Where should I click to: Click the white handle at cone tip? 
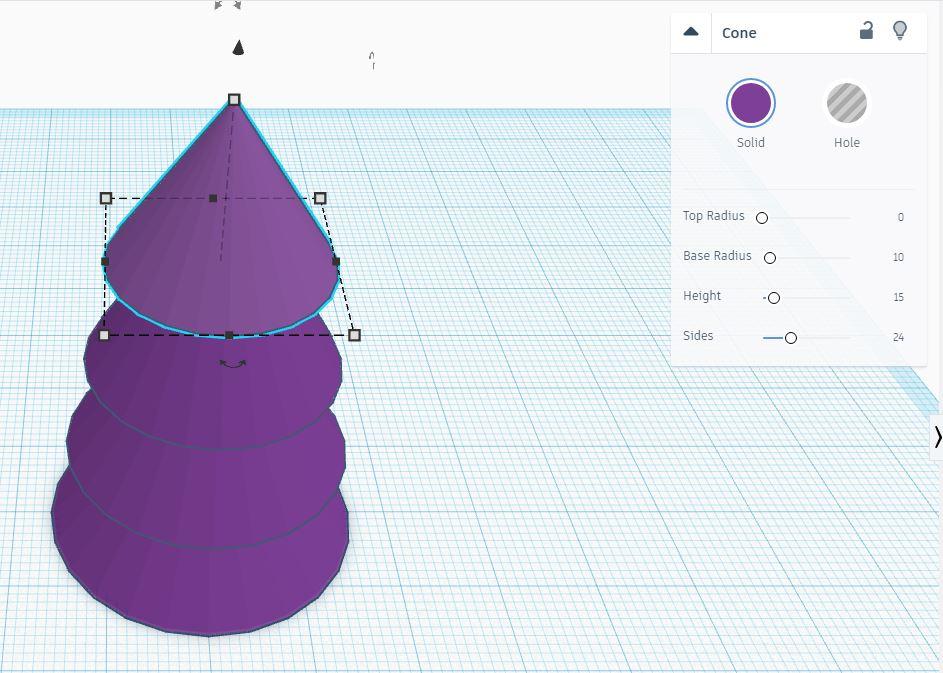(x=234, y=99)
